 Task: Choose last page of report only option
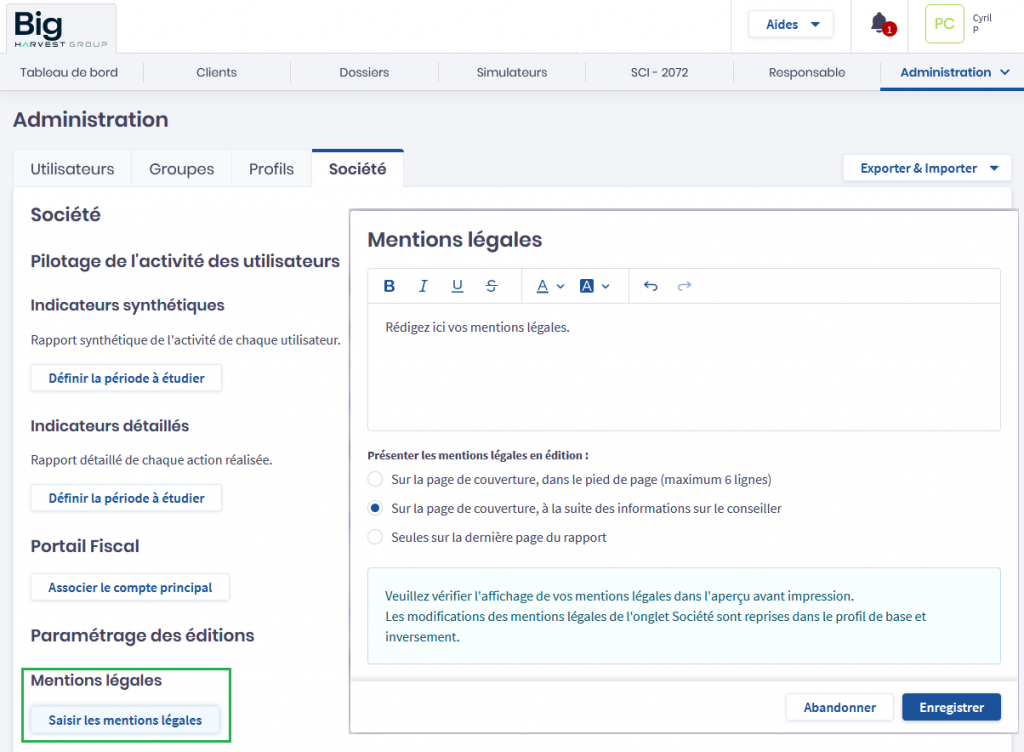(375, 537)
